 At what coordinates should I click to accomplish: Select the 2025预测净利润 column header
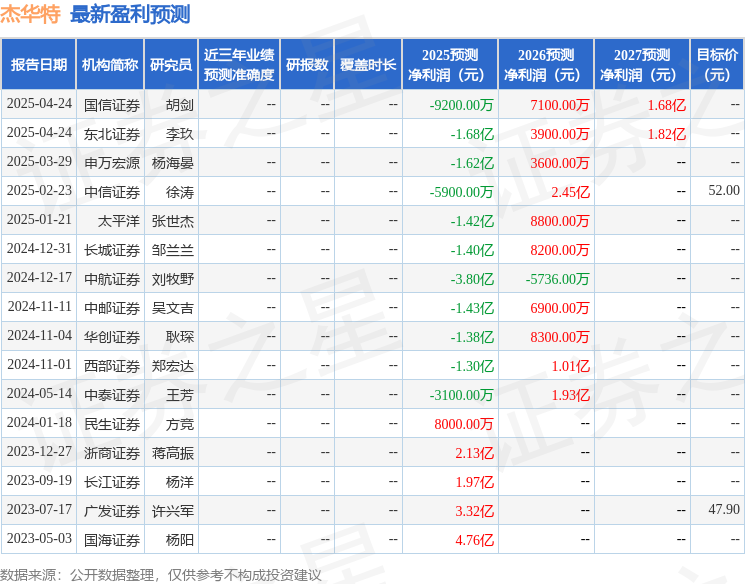pyautogui.click(x=450, y=65)
